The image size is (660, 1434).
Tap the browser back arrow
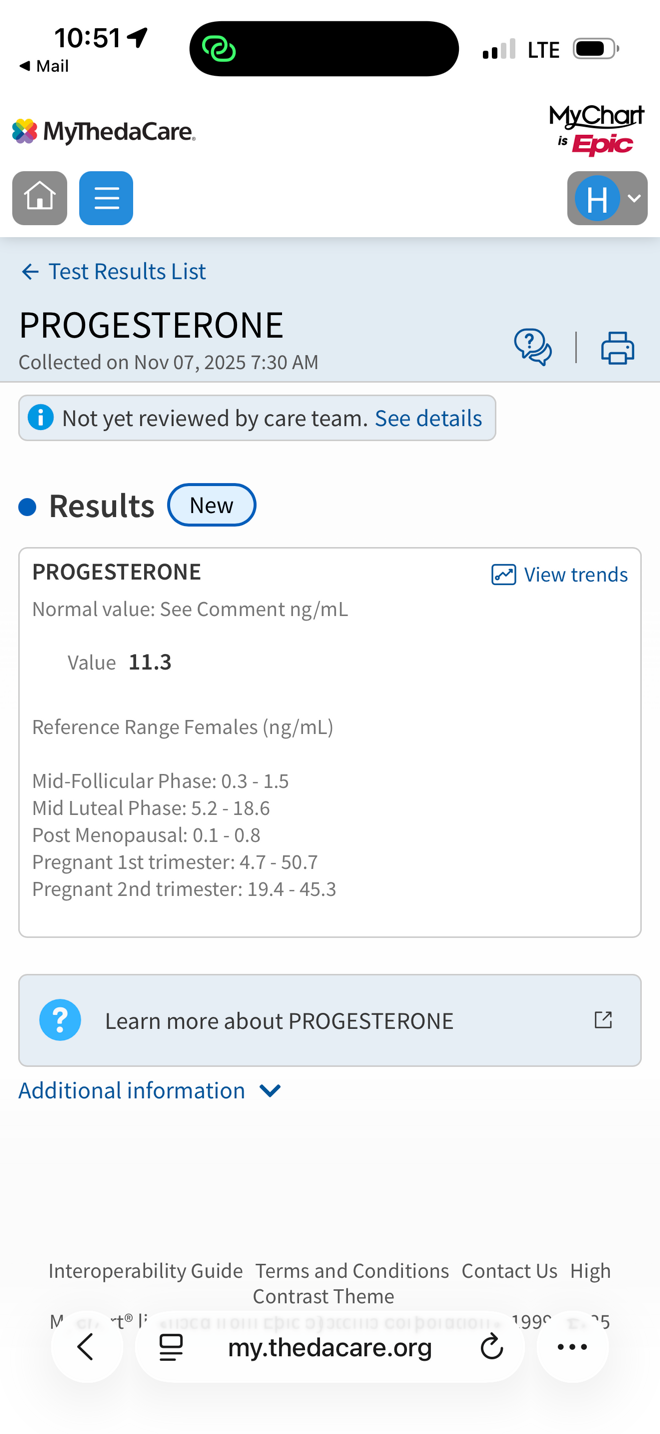point(86,1347)
